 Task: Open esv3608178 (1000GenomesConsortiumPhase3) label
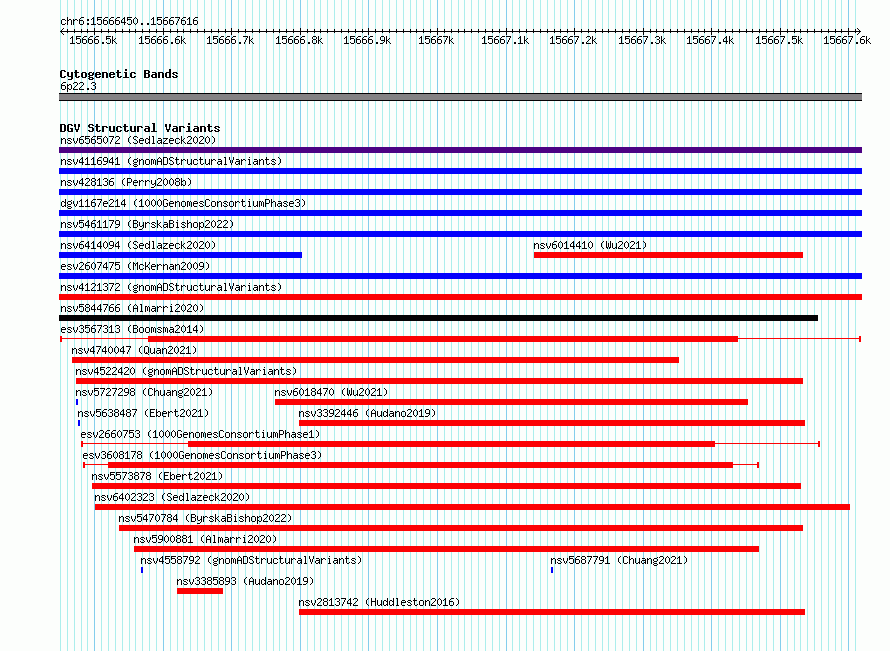202,455
